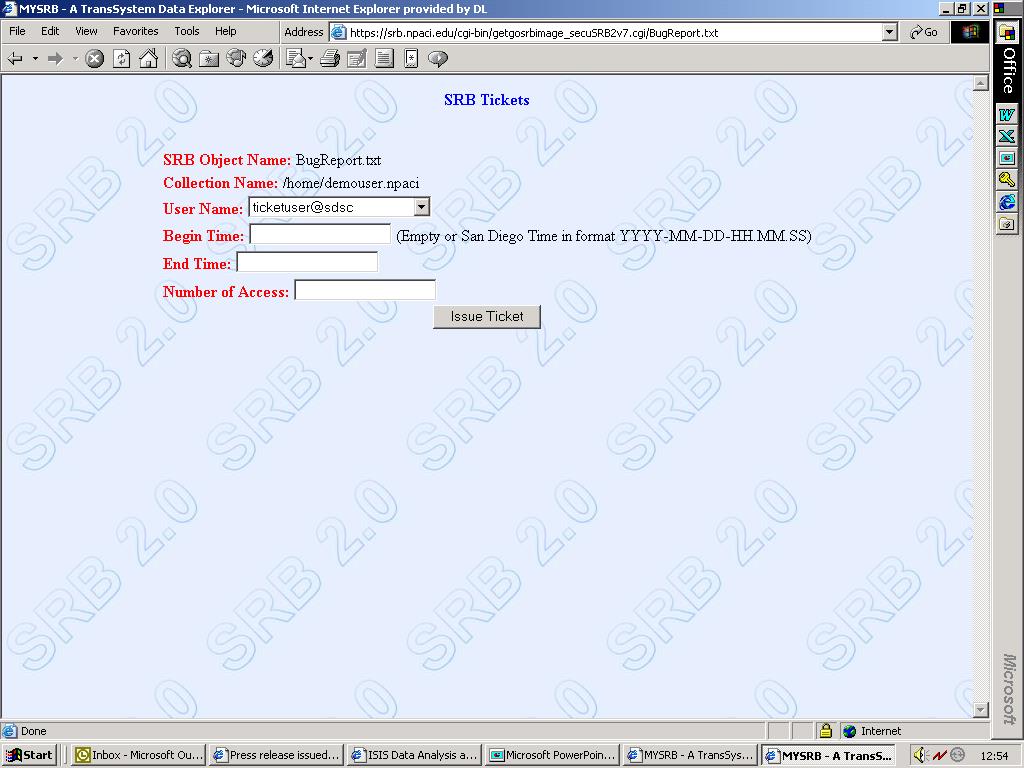The image size is (1024, 768).
Task: Expand the Mail button dropdown arrow
Action: (x=310, y=59)
